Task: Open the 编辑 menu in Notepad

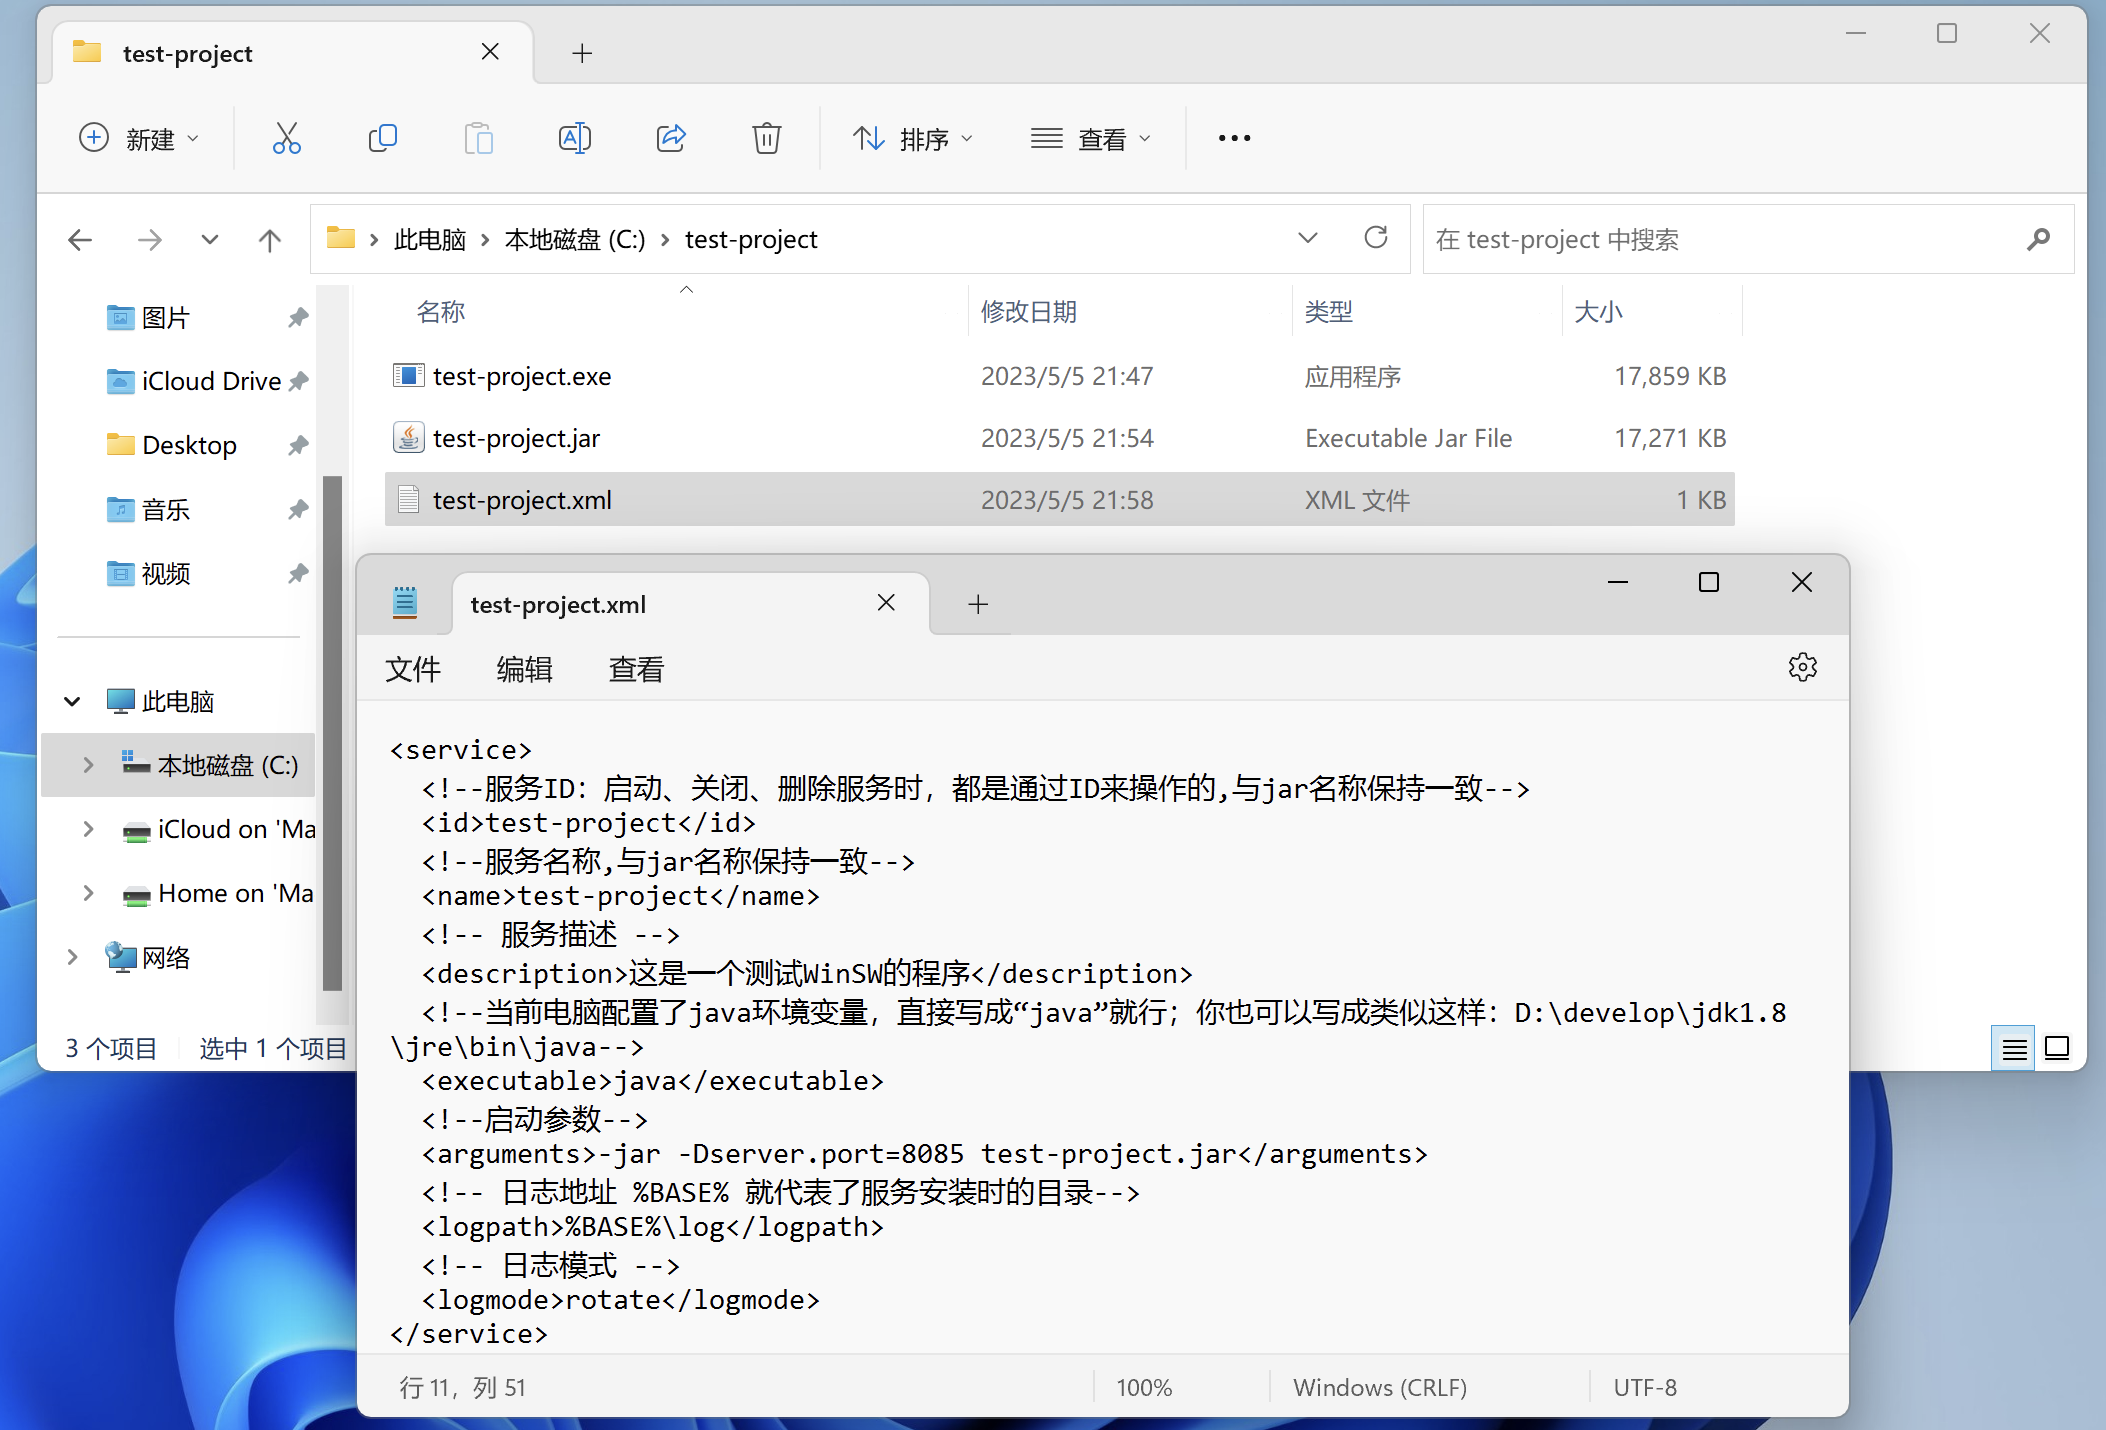Action: point(524,669)
